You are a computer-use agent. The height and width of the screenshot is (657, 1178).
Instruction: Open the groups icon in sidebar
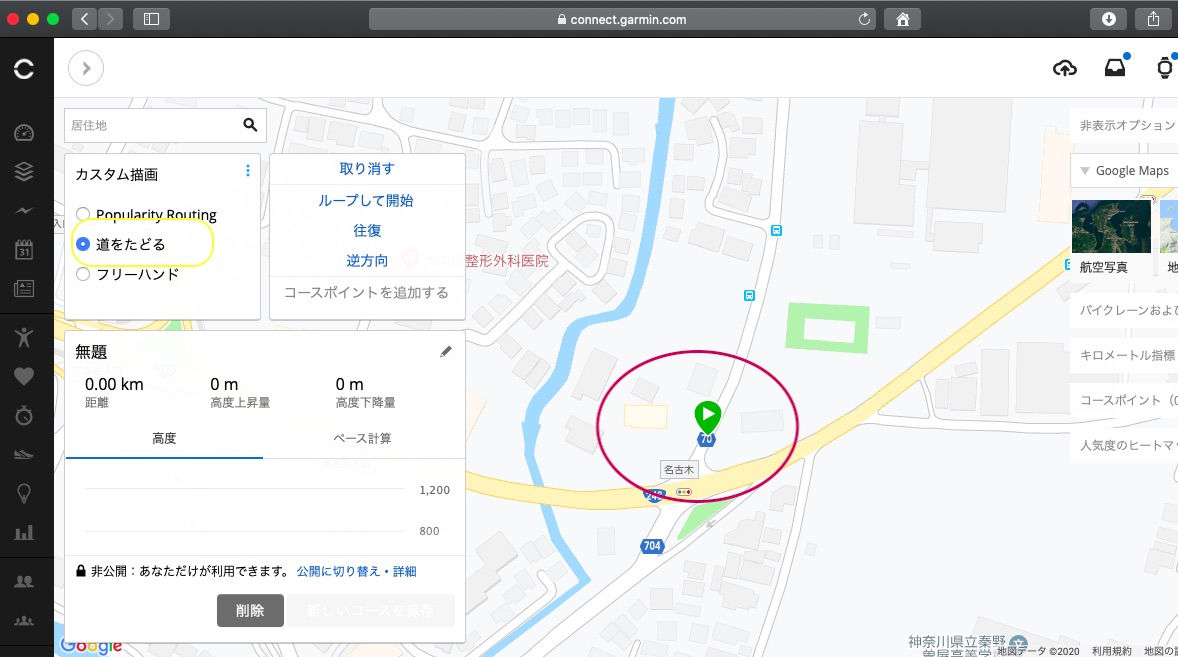(x=24, y=620)
